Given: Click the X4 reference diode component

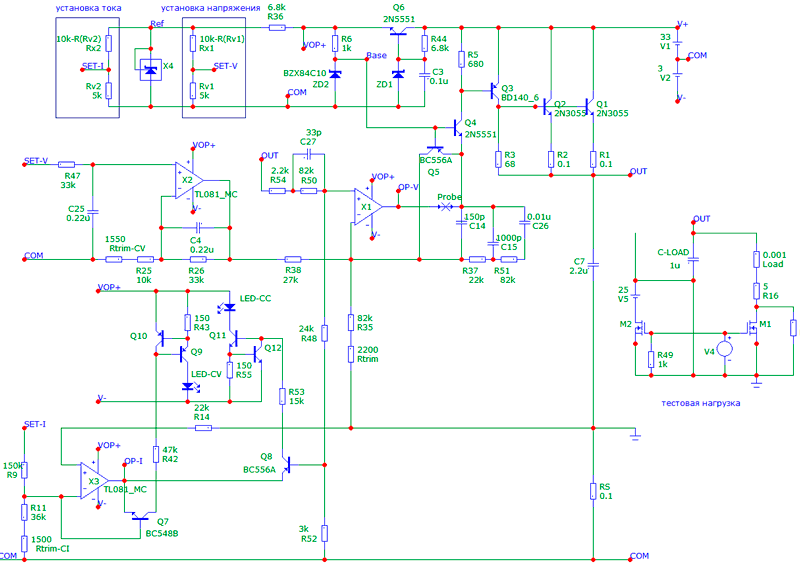Looking at the screenshot, I should pos(151,70).
